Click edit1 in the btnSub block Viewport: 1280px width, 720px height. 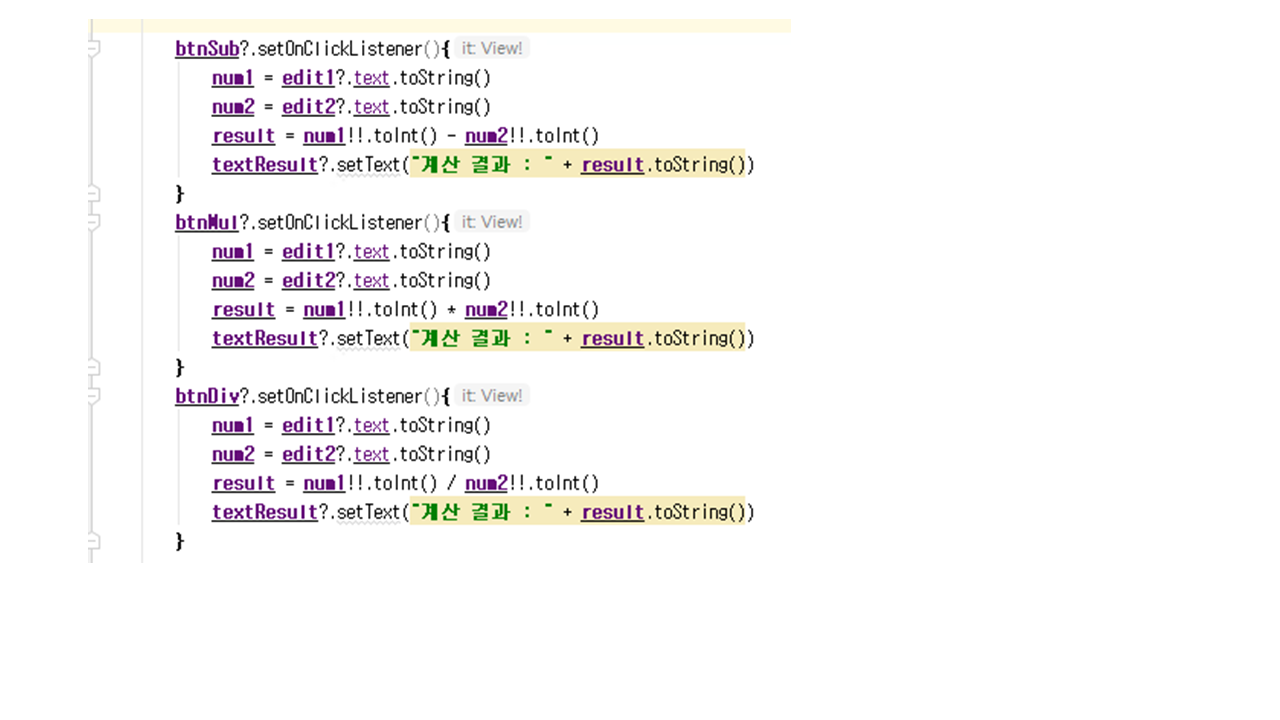pos(307,78)
